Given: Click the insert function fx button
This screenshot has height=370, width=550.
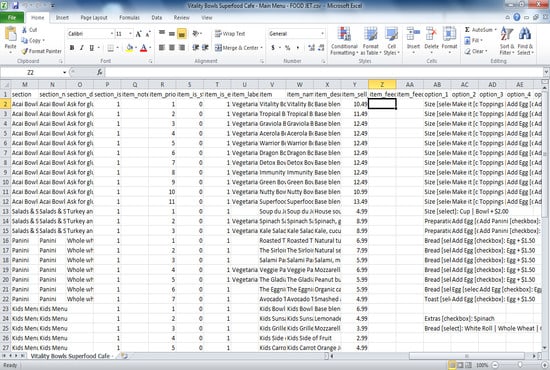Looking at the screenshot, I should (x=100, y=72).
